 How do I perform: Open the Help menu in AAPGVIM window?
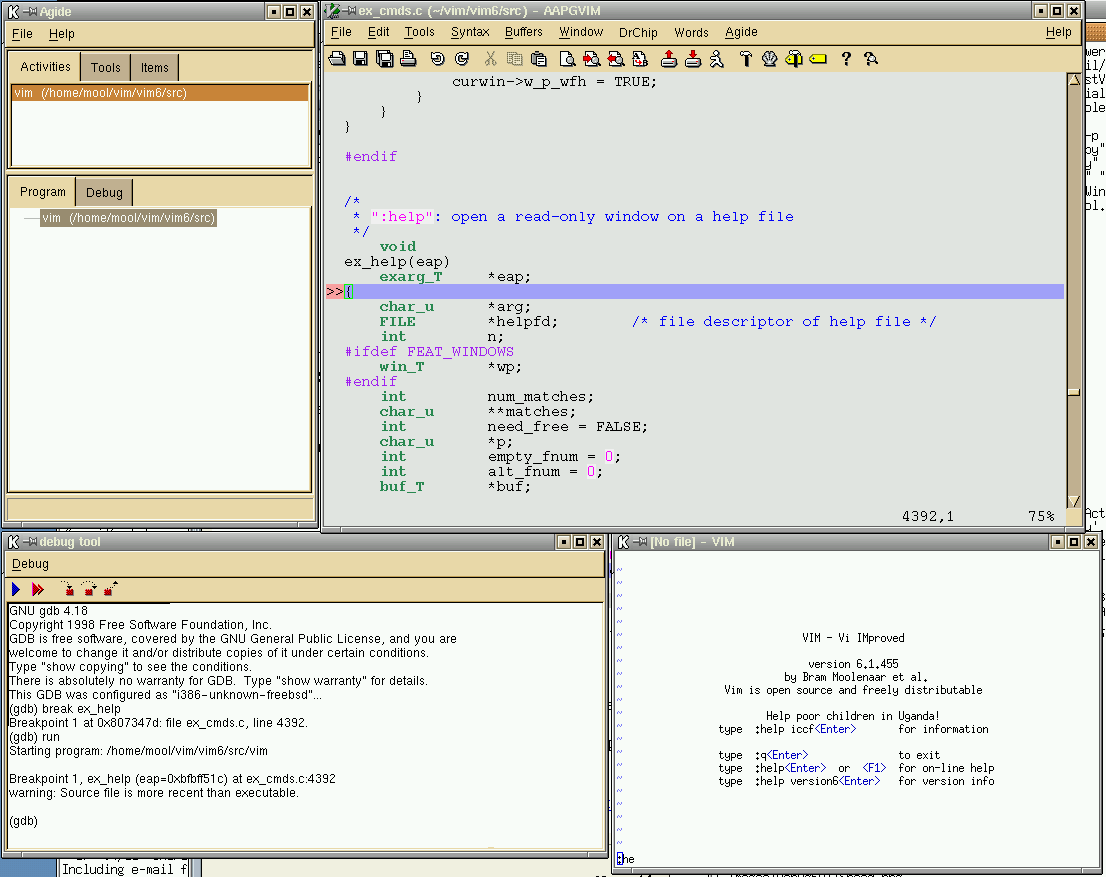point(1059,32)
